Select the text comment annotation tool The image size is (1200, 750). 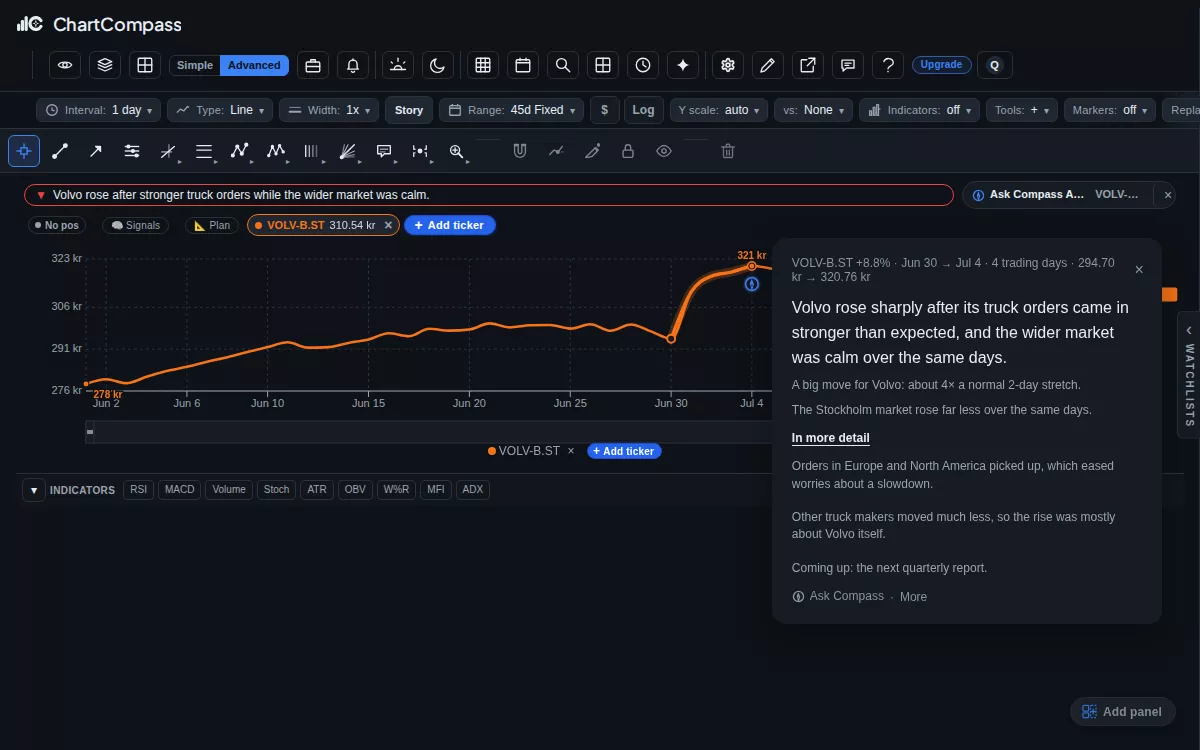coord(384,151)
